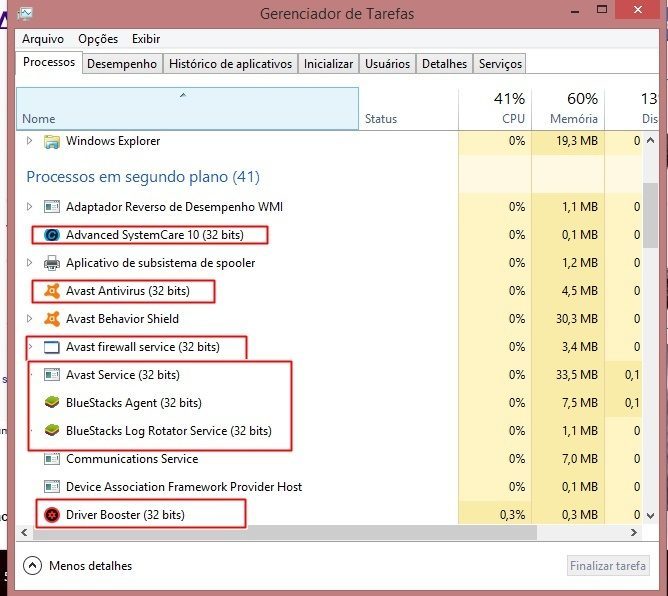Click the Driver Booster red icon
Image resolution: width=668 pixels, height=596 pixels.
(52, 515)
